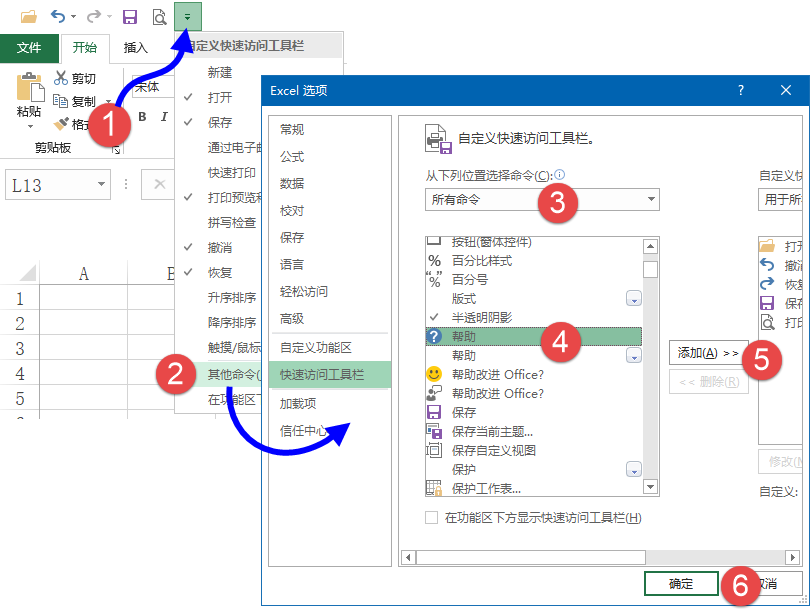Click the Print Preview icon in quick access toolbar
This screenshot has width=812, height=612.
point(159,17)
